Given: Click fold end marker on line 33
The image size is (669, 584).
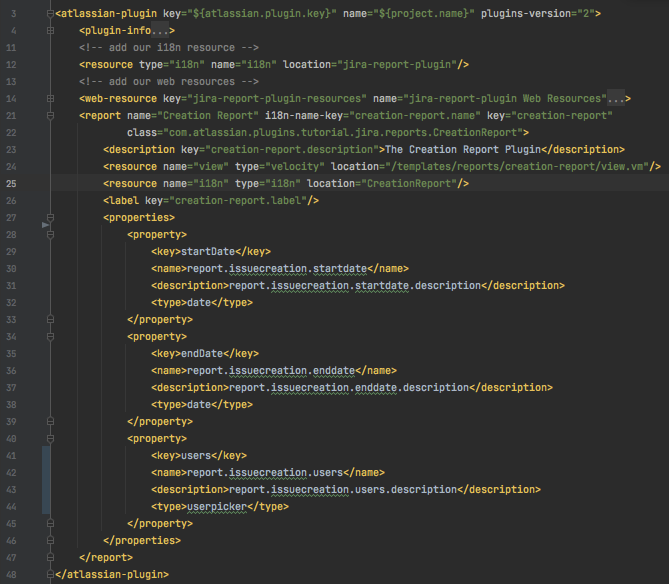Looking at the screenshot, I should coord(50,320).
